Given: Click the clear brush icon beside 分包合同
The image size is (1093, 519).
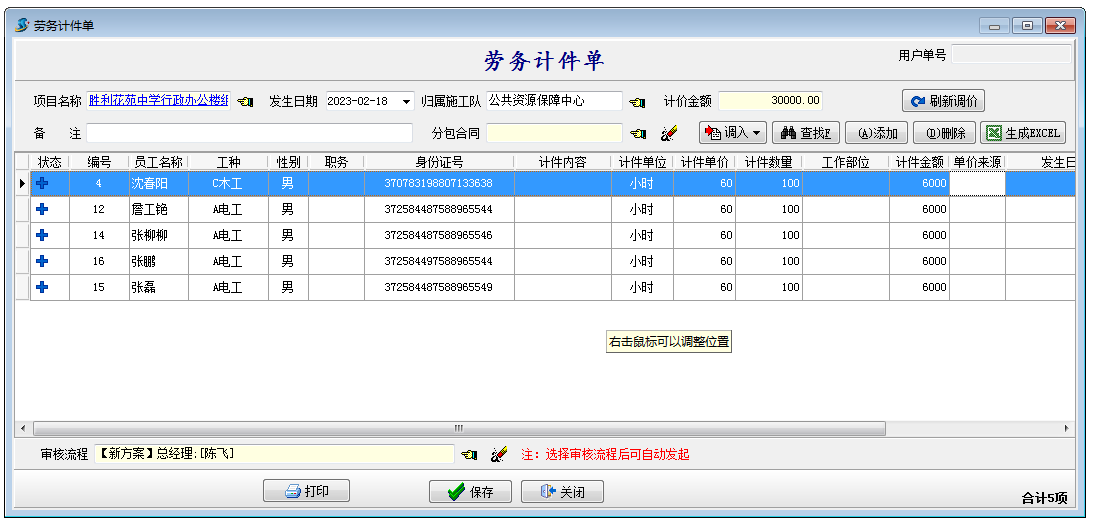Looking at the screenshot, I should pos(669,133).
